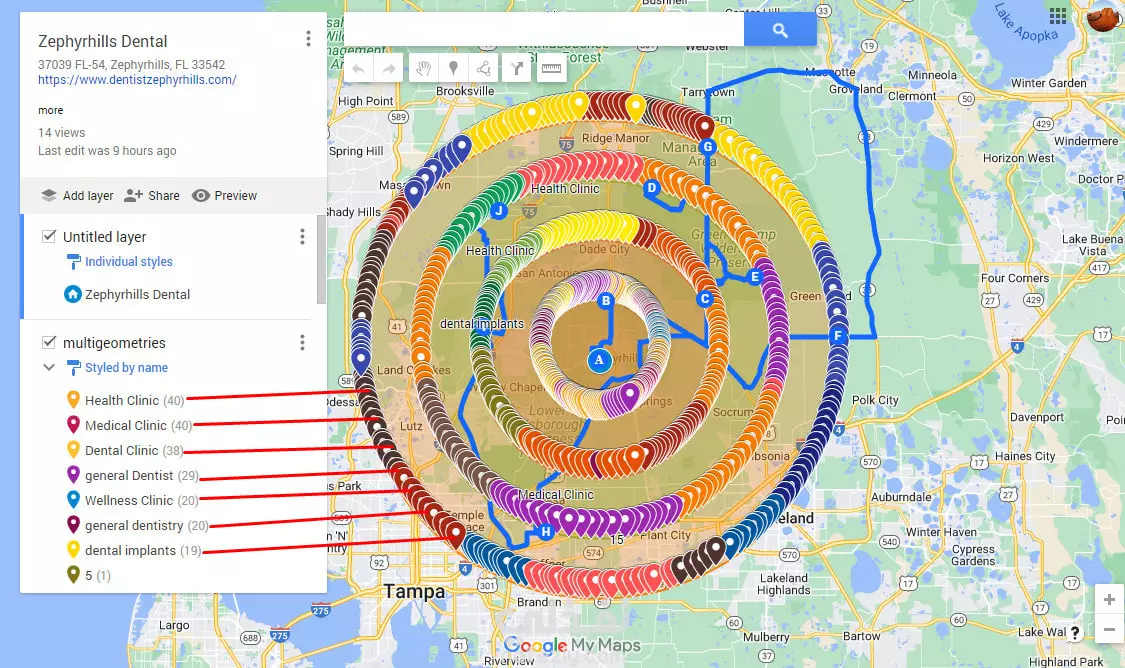
Task: Open the map help question mark
Action: [1075, 632]
